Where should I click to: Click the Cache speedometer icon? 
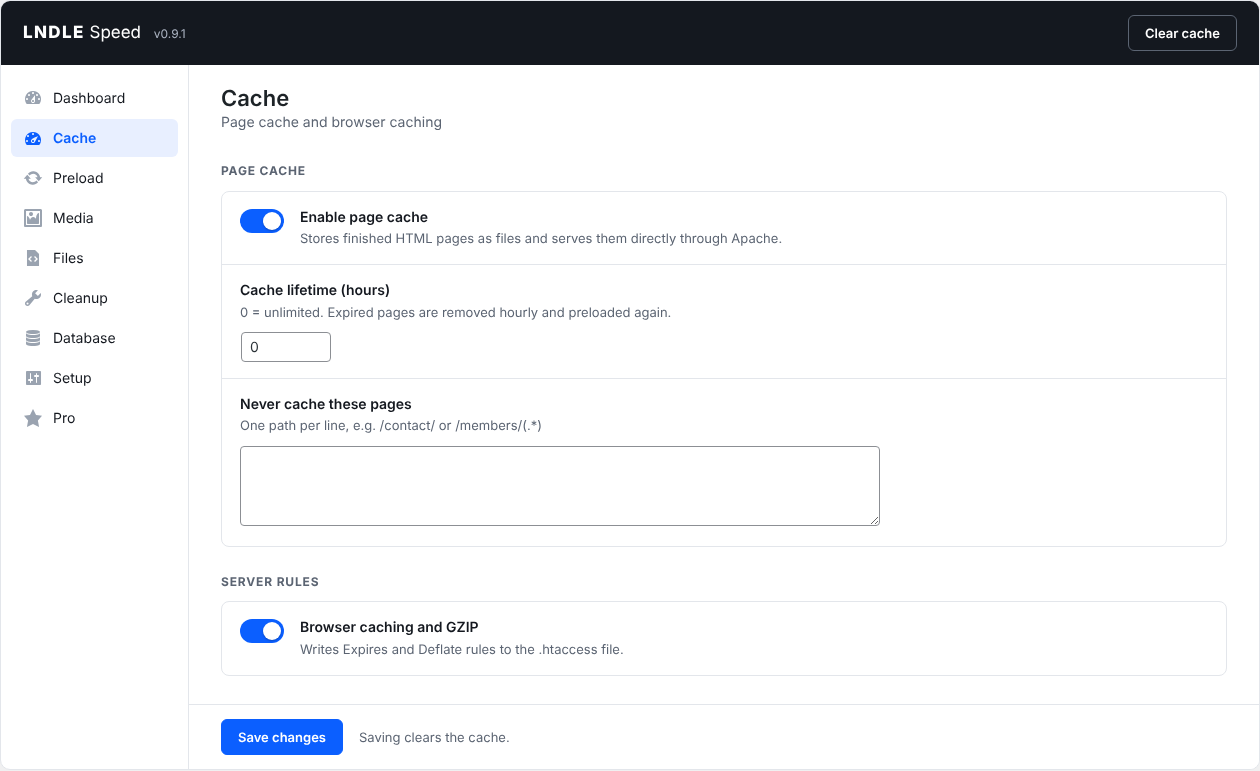[33, 138]
